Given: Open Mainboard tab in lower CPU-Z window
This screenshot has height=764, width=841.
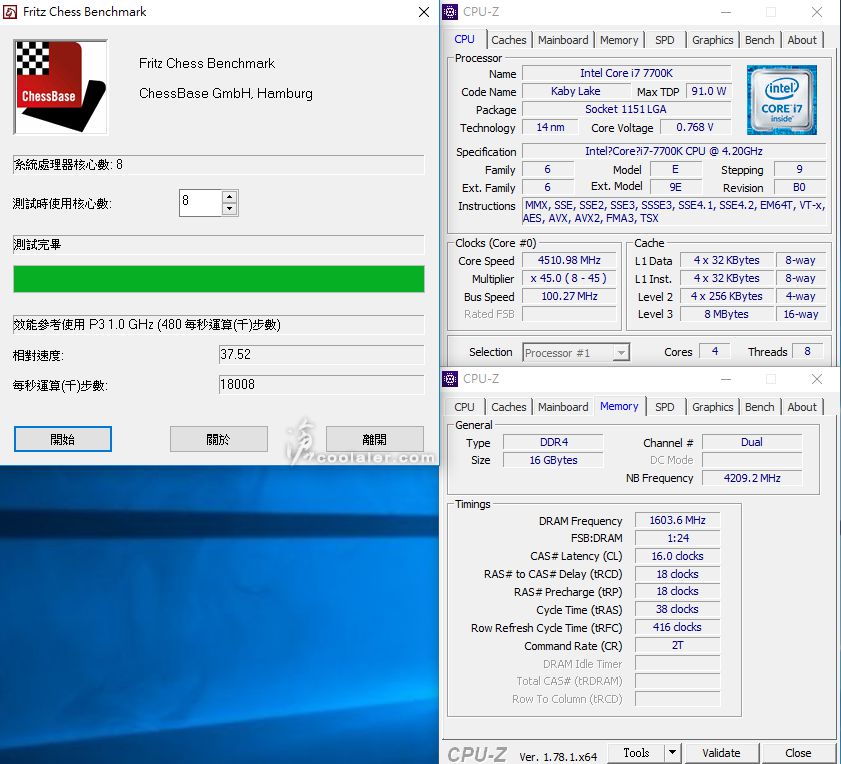Looking at the screenshot, I should coord(563,407).
